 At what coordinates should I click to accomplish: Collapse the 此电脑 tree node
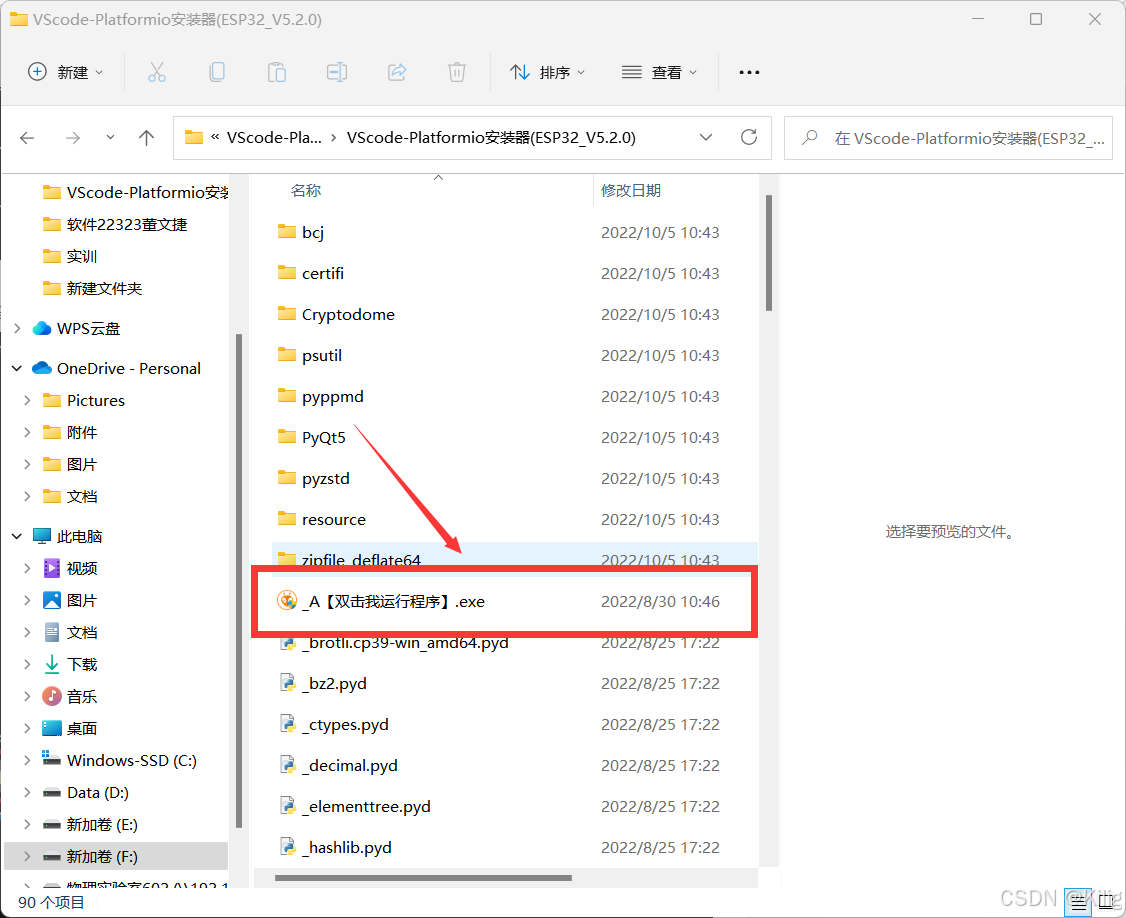[17, 536]
